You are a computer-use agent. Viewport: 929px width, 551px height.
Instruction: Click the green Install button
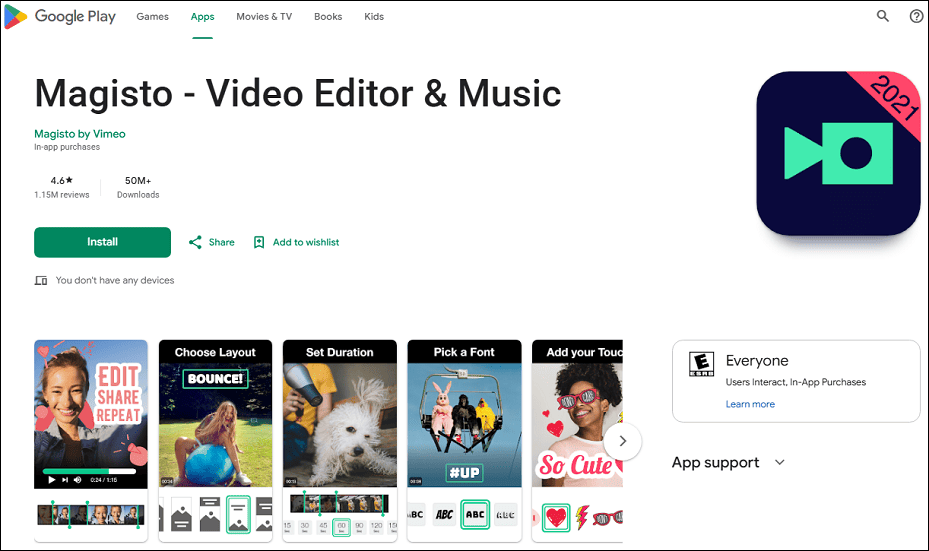pyautogui.click(x=102, y=242)
